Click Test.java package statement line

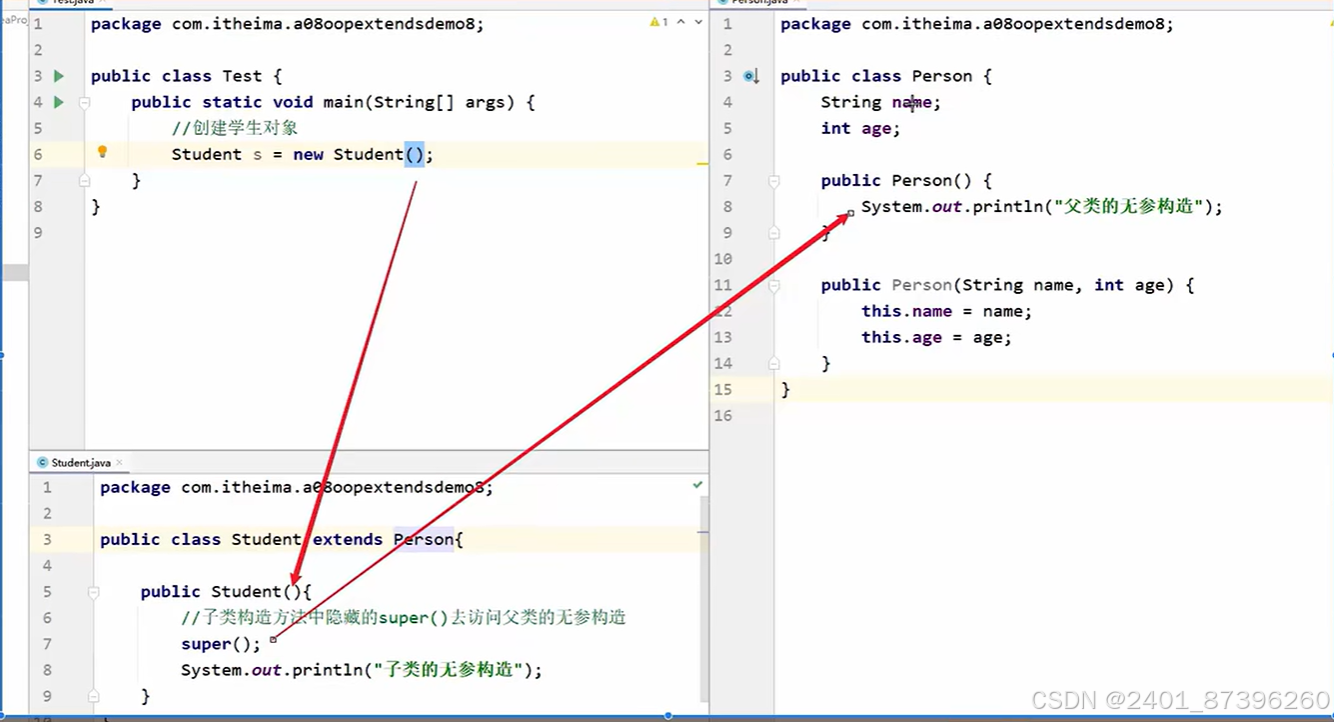(x=287, y=24)
